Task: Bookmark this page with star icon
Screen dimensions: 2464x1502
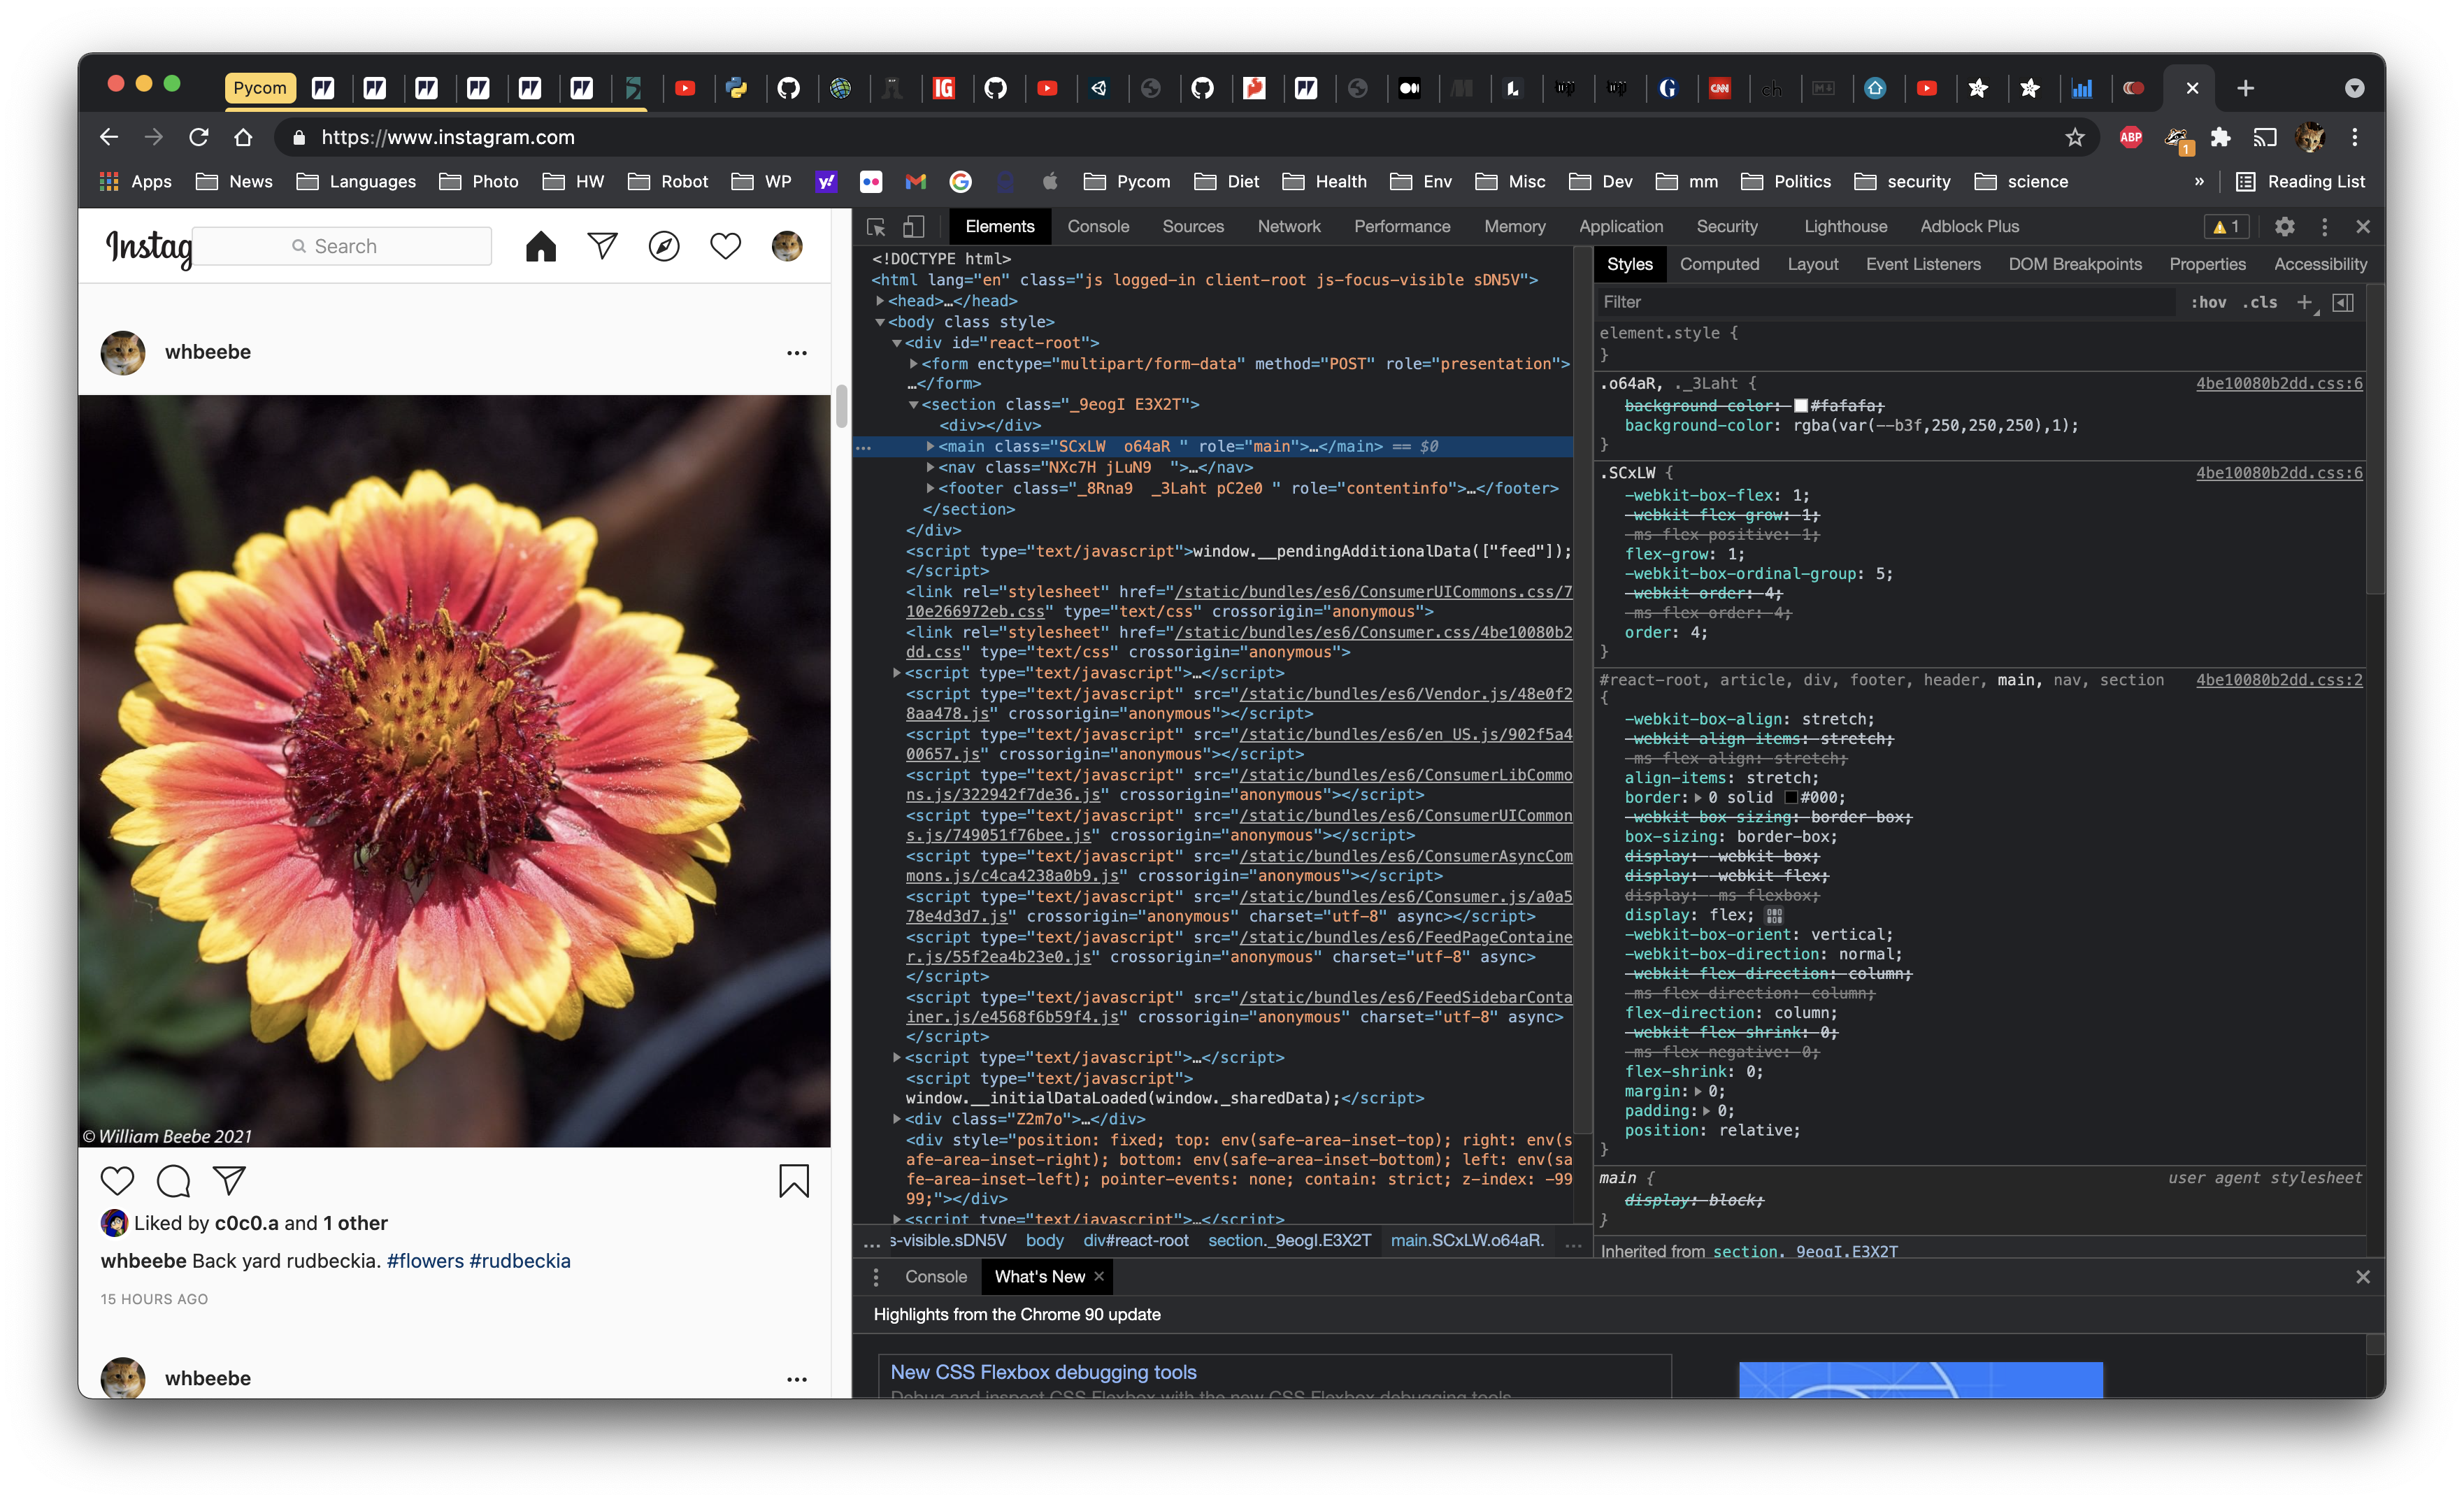Action: [x=2075, y=138]
